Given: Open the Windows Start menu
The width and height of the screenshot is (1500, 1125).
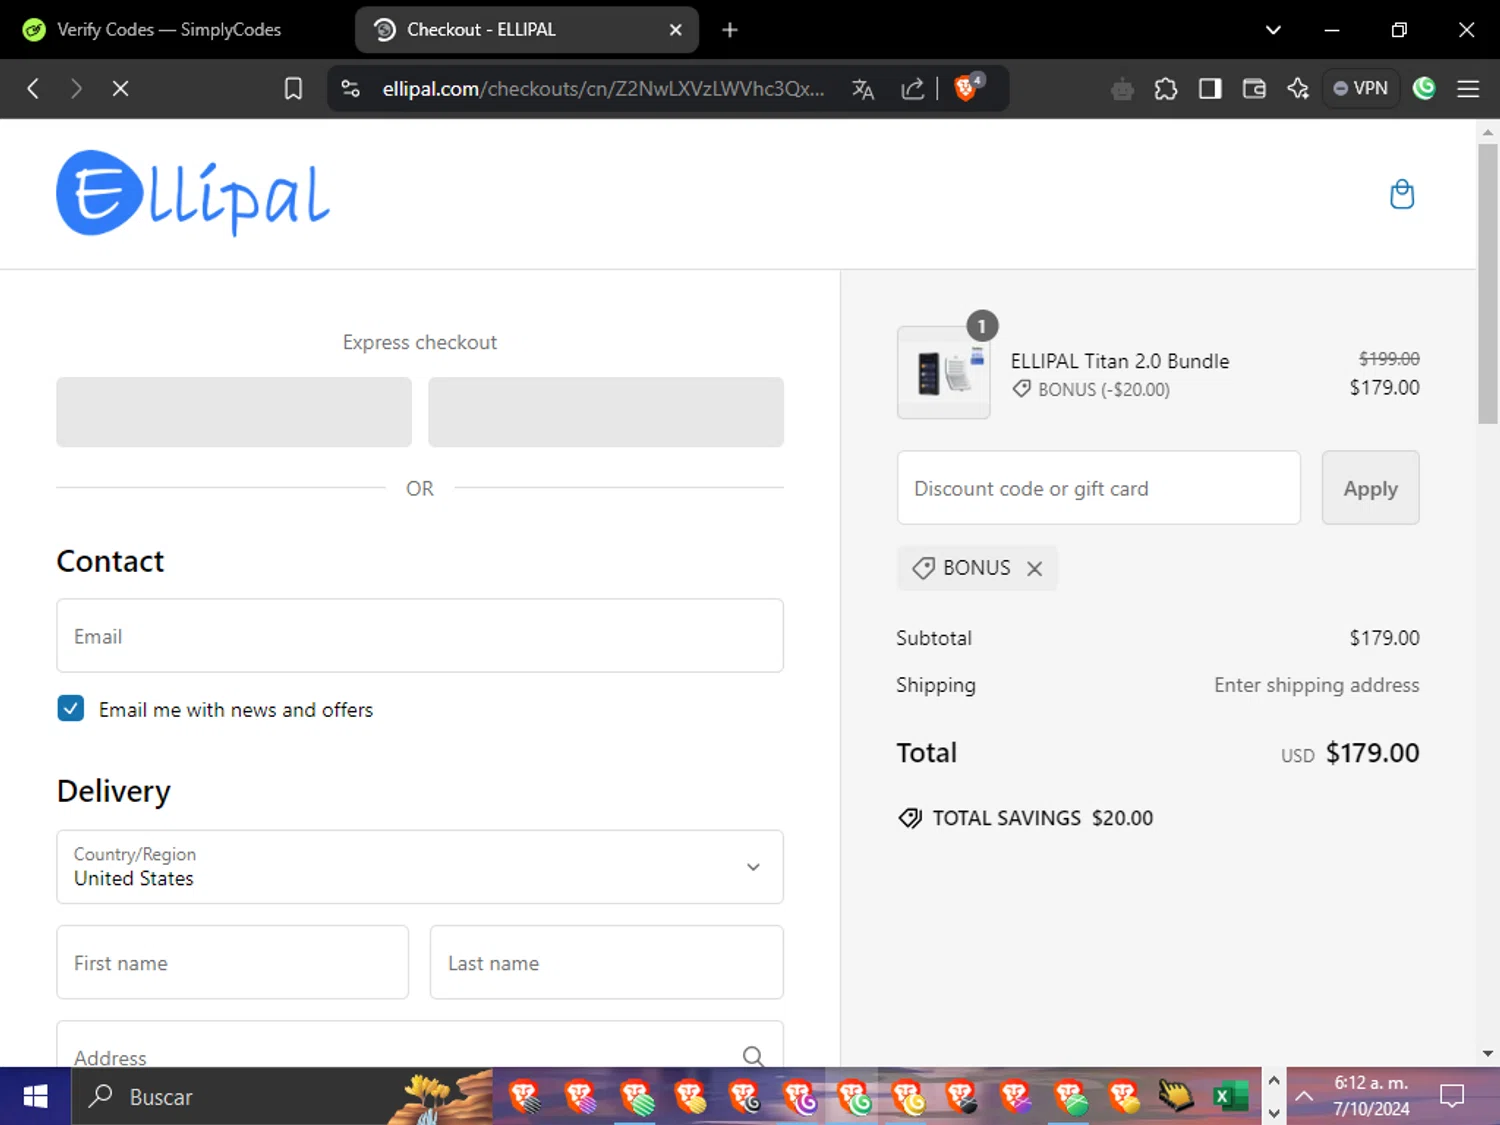Looking at the screenshot, I should 35,1097.
